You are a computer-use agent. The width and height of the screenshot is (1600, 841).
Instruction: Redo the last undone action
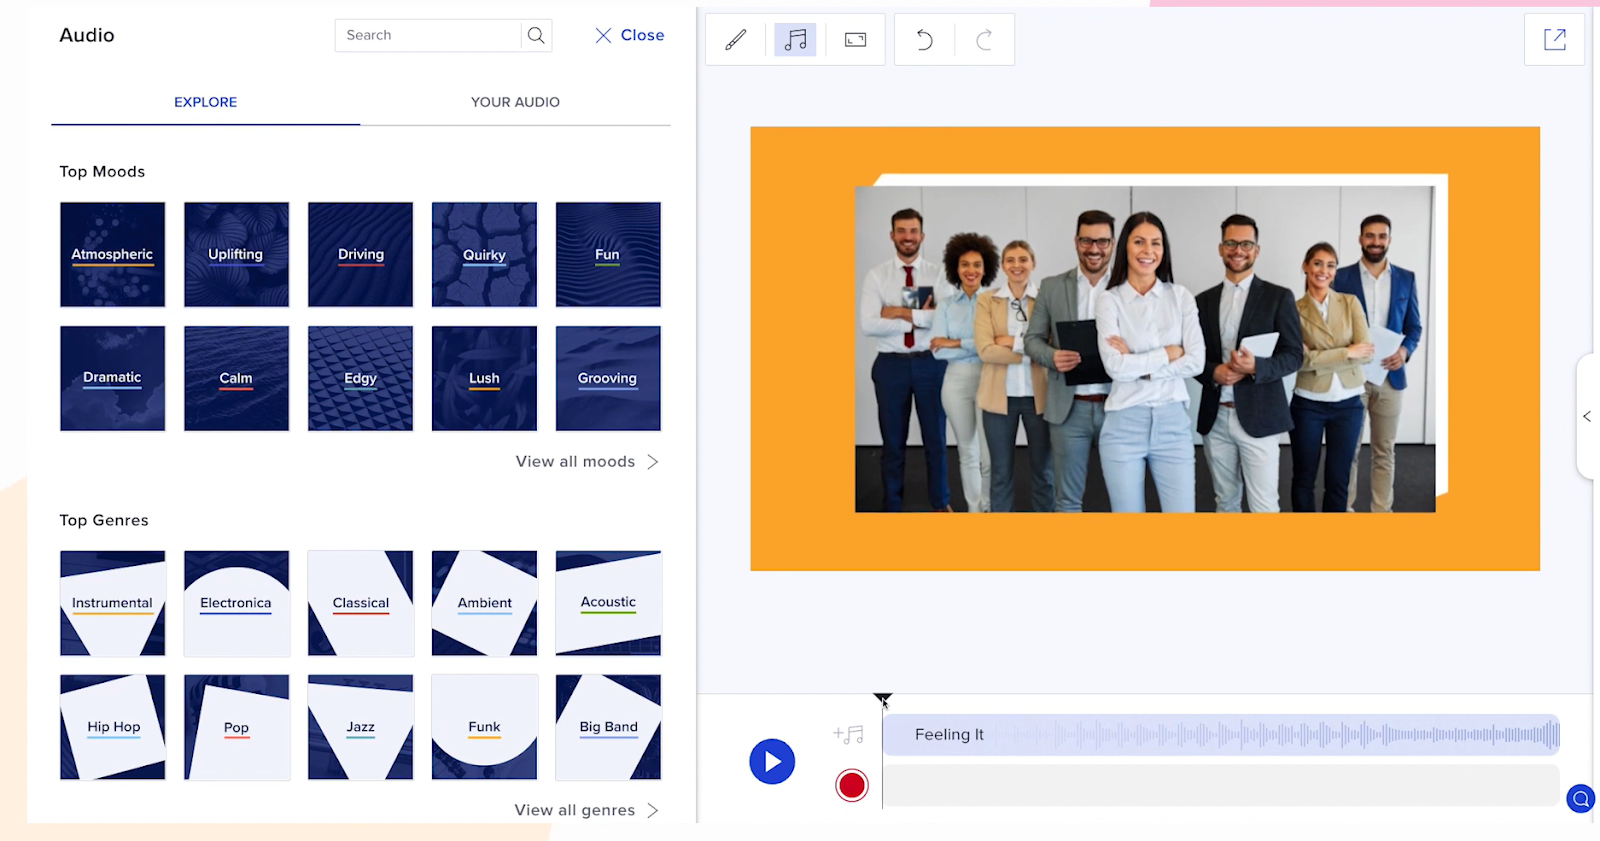pos(984,40)
